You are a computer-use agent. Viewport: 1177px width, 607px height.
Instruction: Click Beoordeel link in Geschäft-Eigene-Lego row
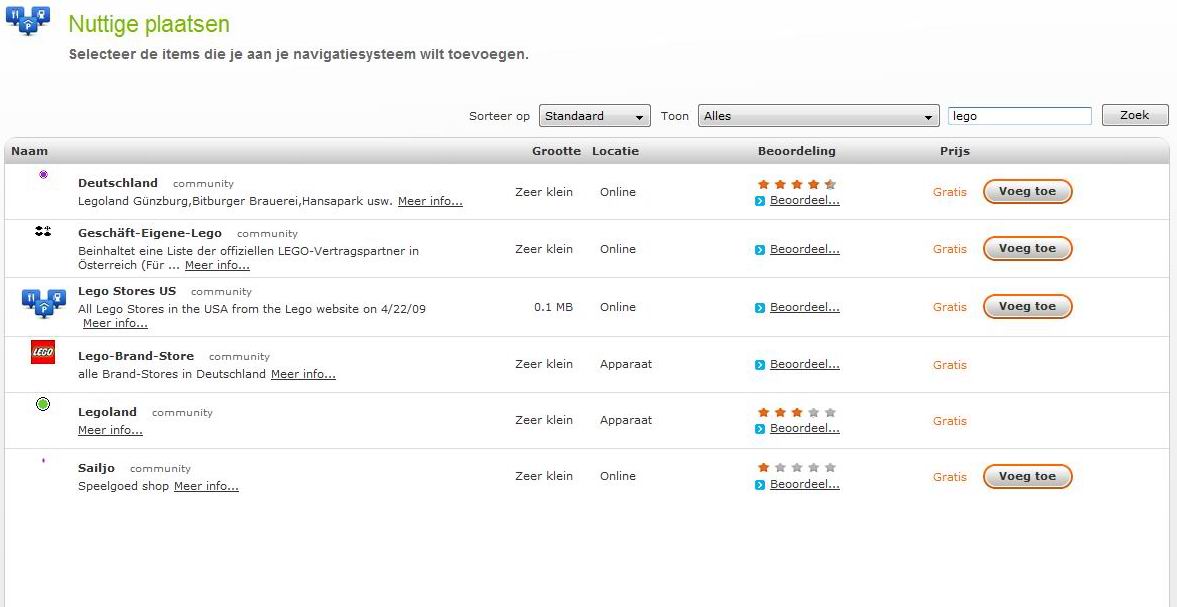click(805, 249)
